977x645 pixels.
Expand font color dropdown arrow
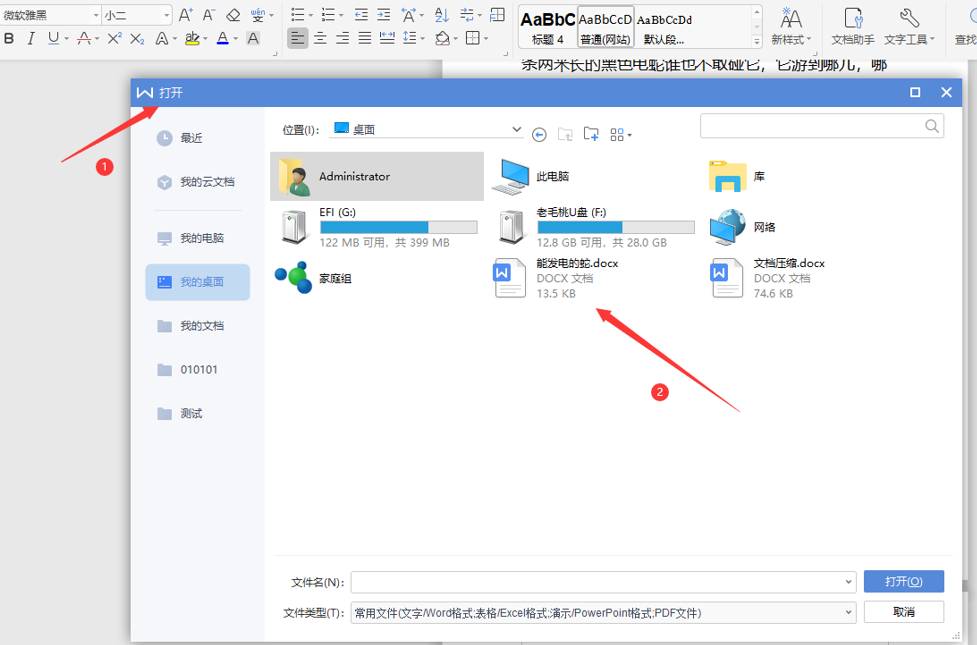coord(236,39)
